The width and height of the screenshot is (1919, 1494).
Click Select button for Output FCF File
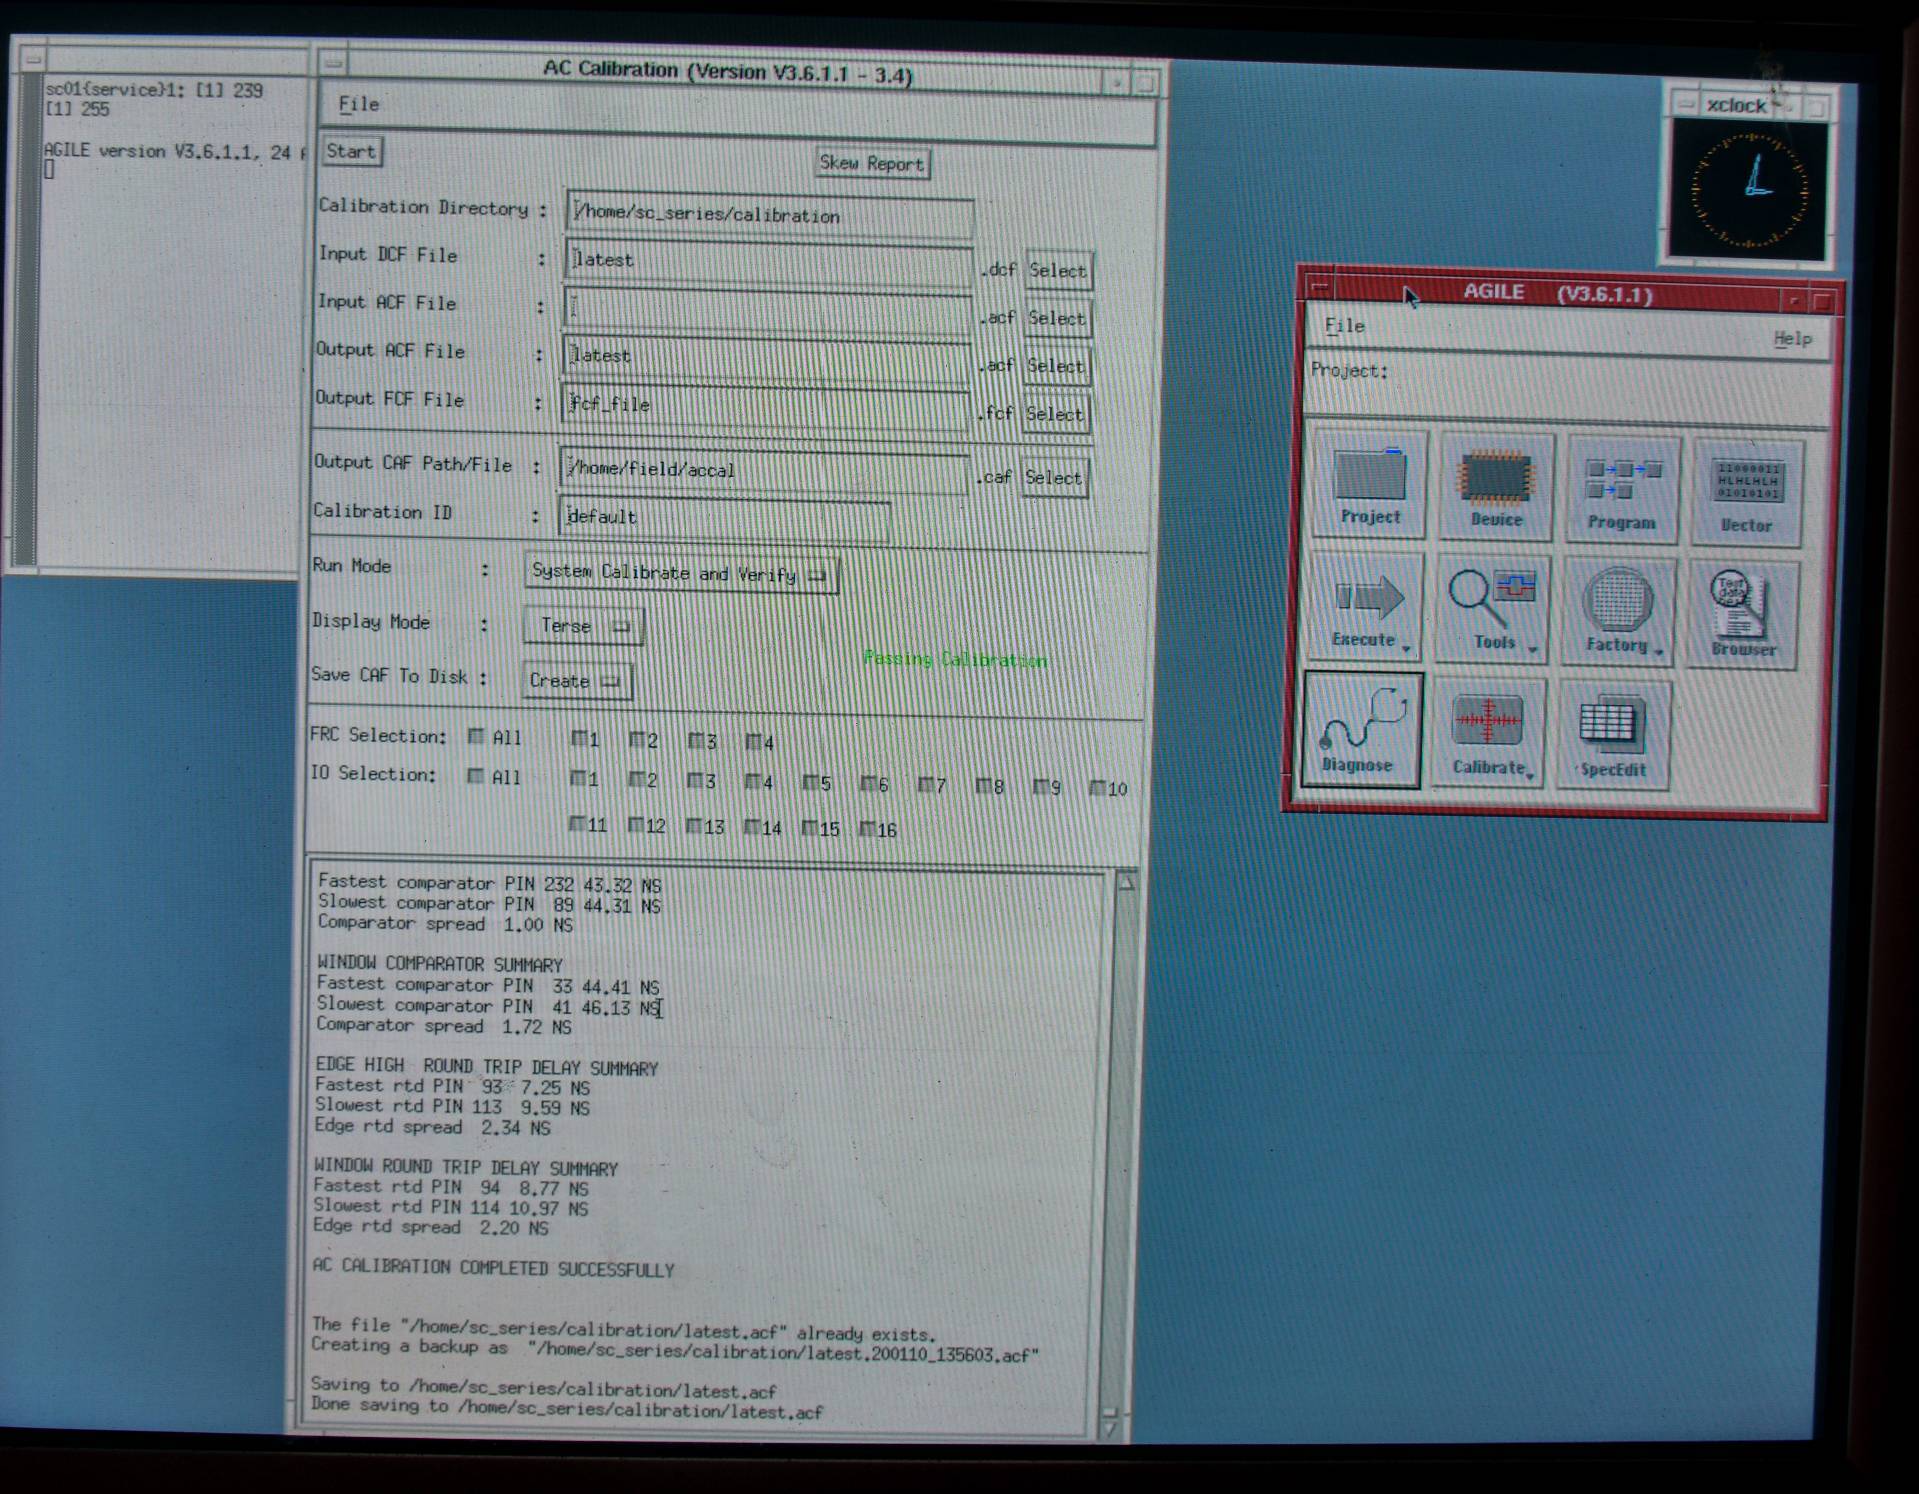click(x=1055, y=414)
